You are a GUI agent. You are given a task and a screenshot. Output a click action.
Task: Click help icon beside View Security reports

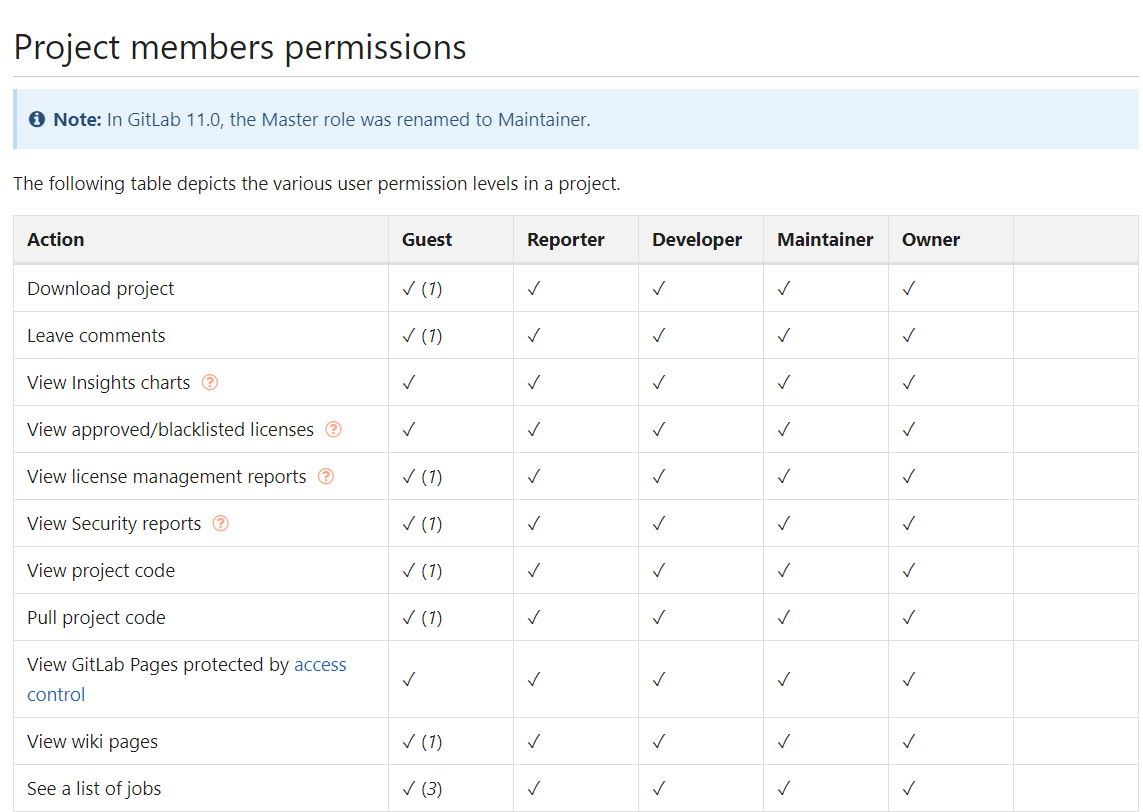click(221, 523)
